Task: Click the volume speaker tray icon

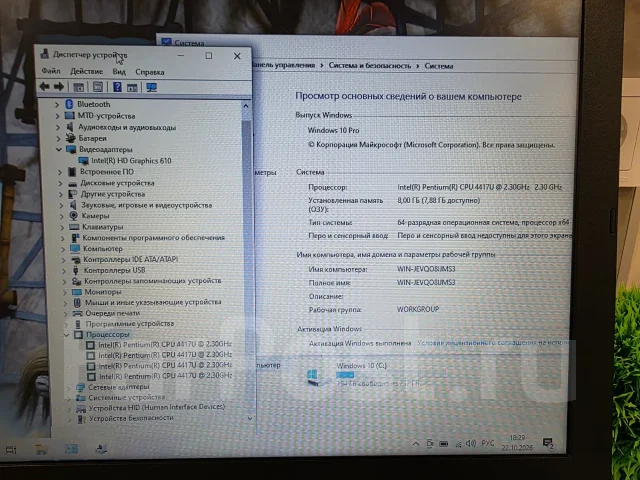Action: coord(471,443)
